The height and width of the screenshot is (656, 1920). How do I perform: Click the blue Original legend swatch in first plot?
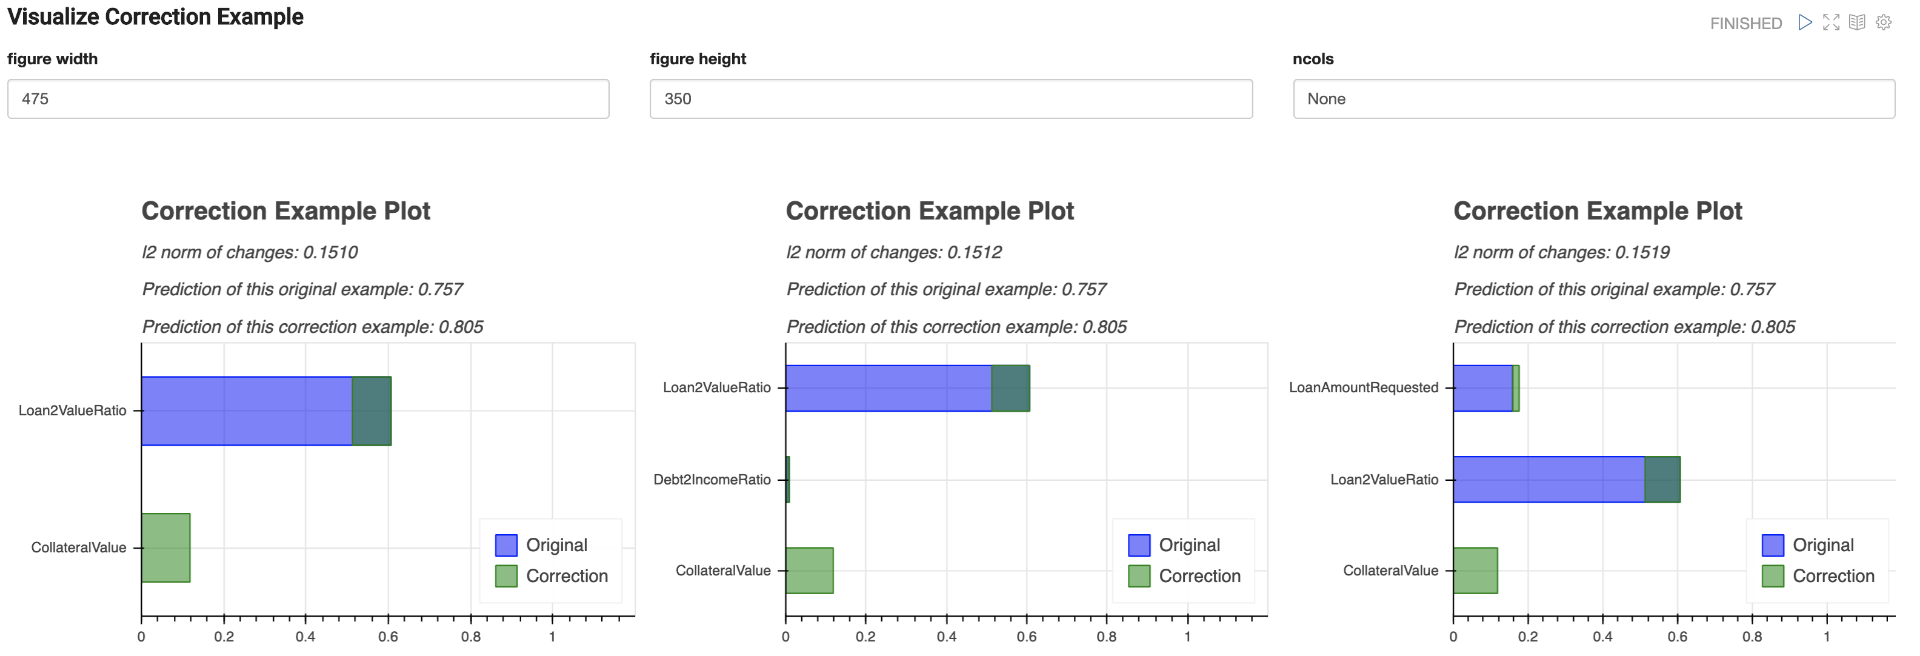(x=507, y=545)
